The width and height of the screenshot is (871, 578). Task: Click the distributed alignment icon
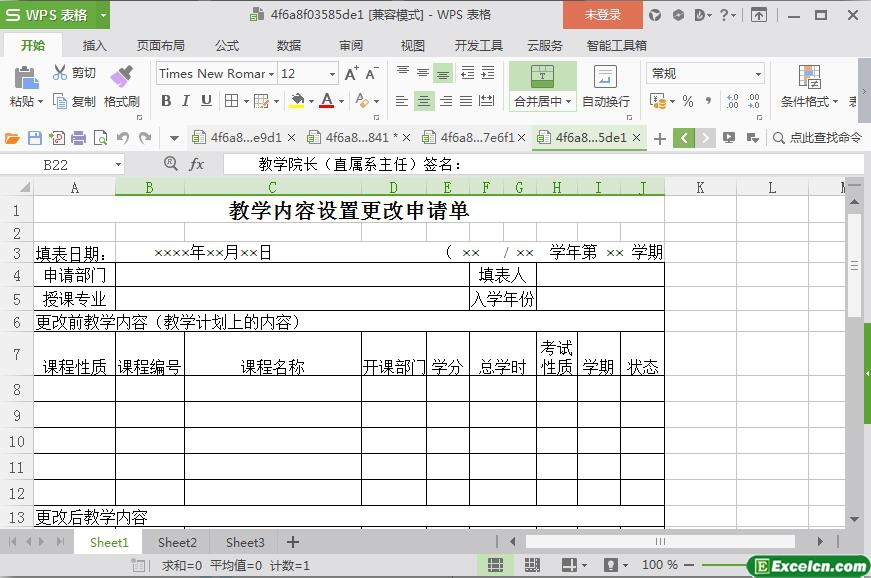[x=486, y=101]
